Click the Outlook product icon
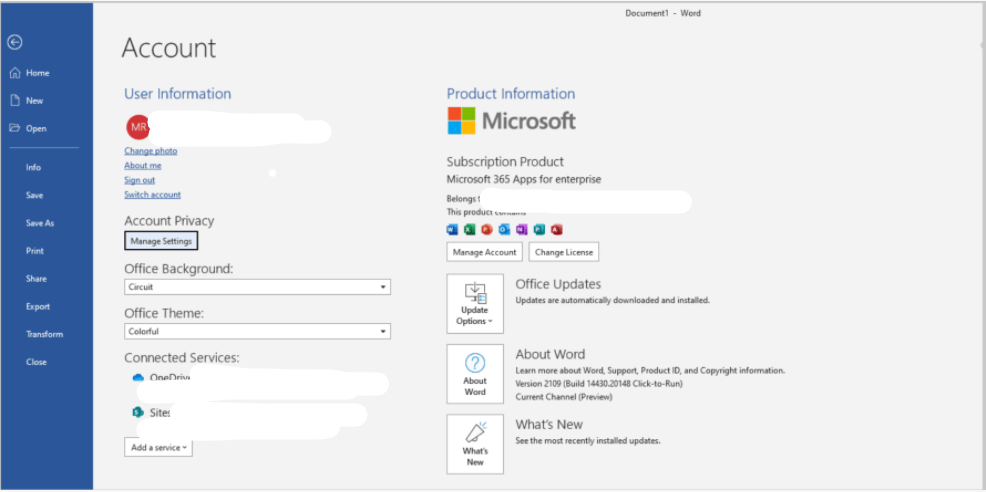Screen dimensions: 986x492 [504, 230]
